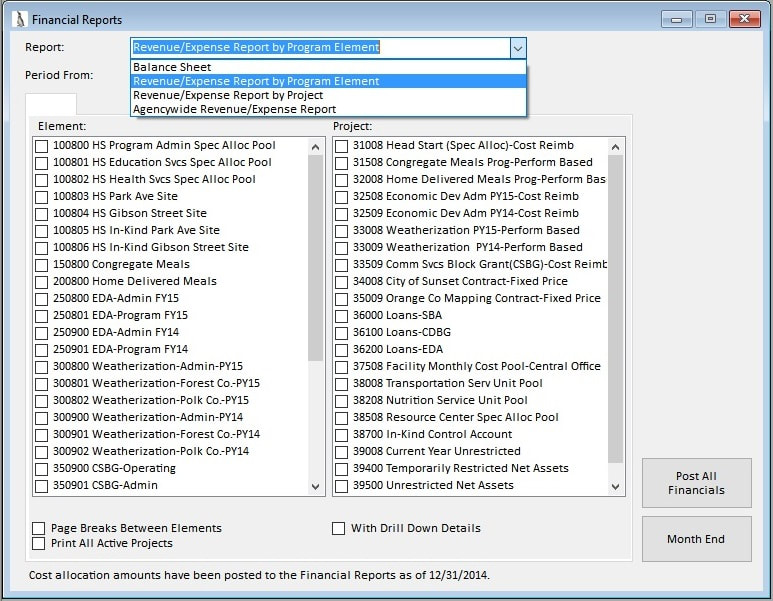773x601 pixels.
Task: Toggle Print All Active Projects
Action: [x=38, y=543]
